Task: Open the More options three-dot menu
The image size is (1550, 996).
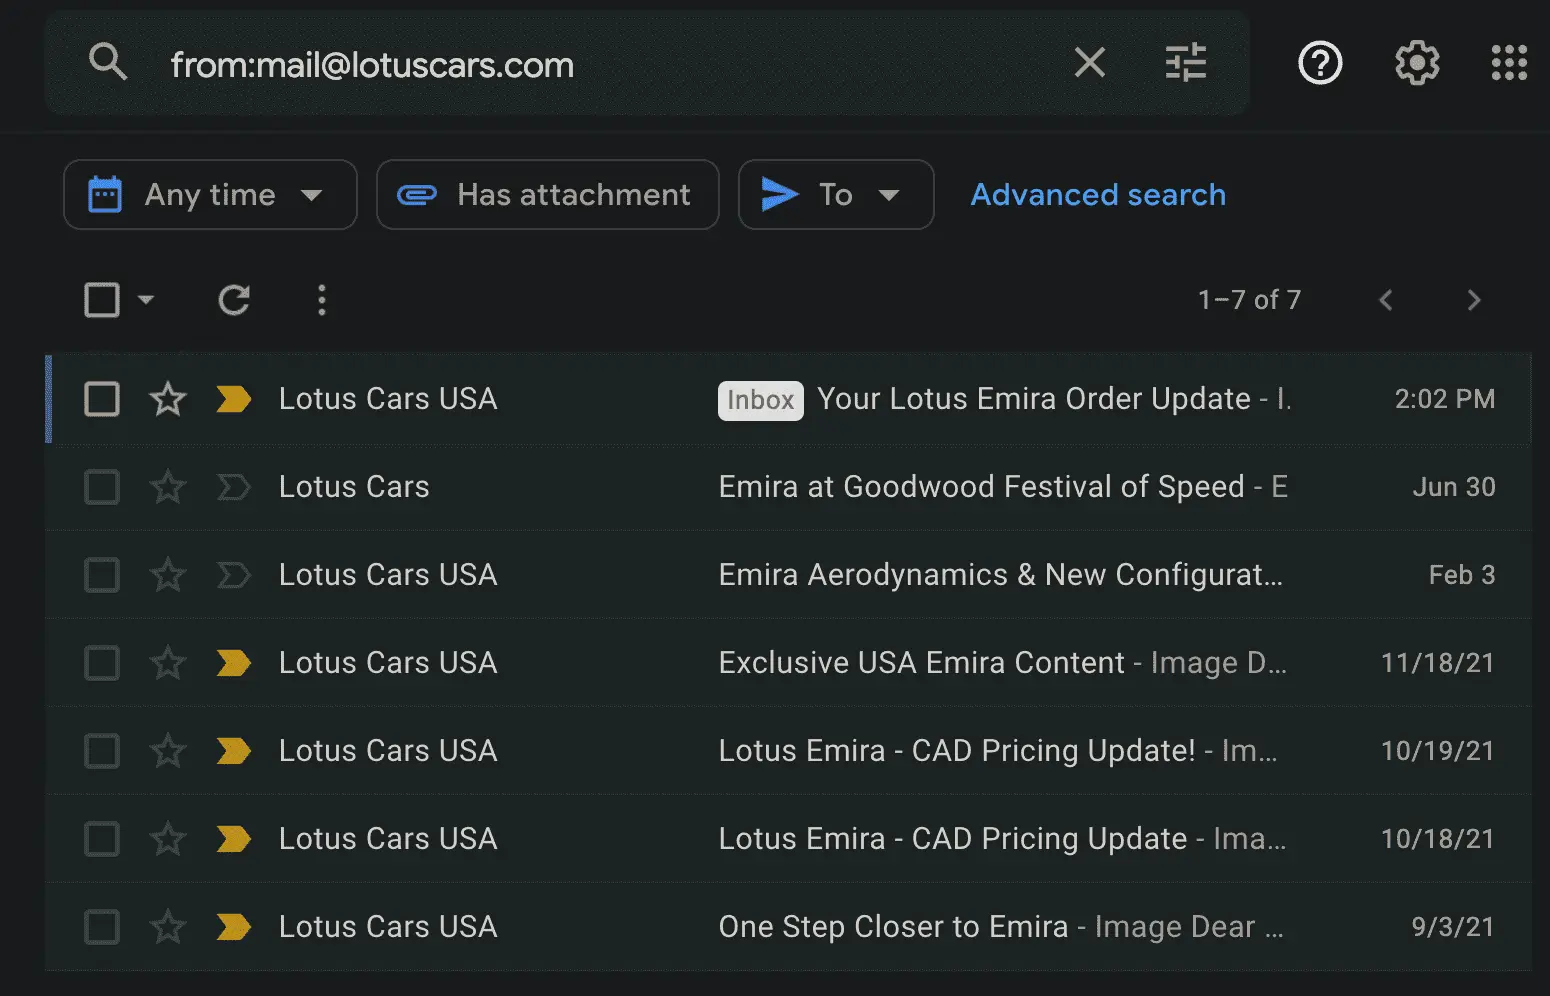Action: point(321,300)
